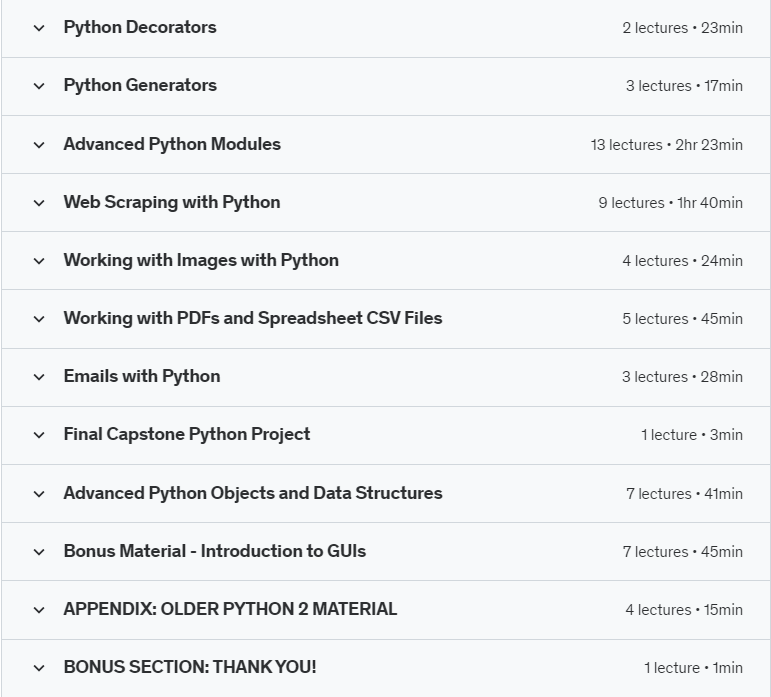This screenshot has width=771, height=697.
Task: Click the Final Capstone Python Project title
Action: click(x=187, y=434)
